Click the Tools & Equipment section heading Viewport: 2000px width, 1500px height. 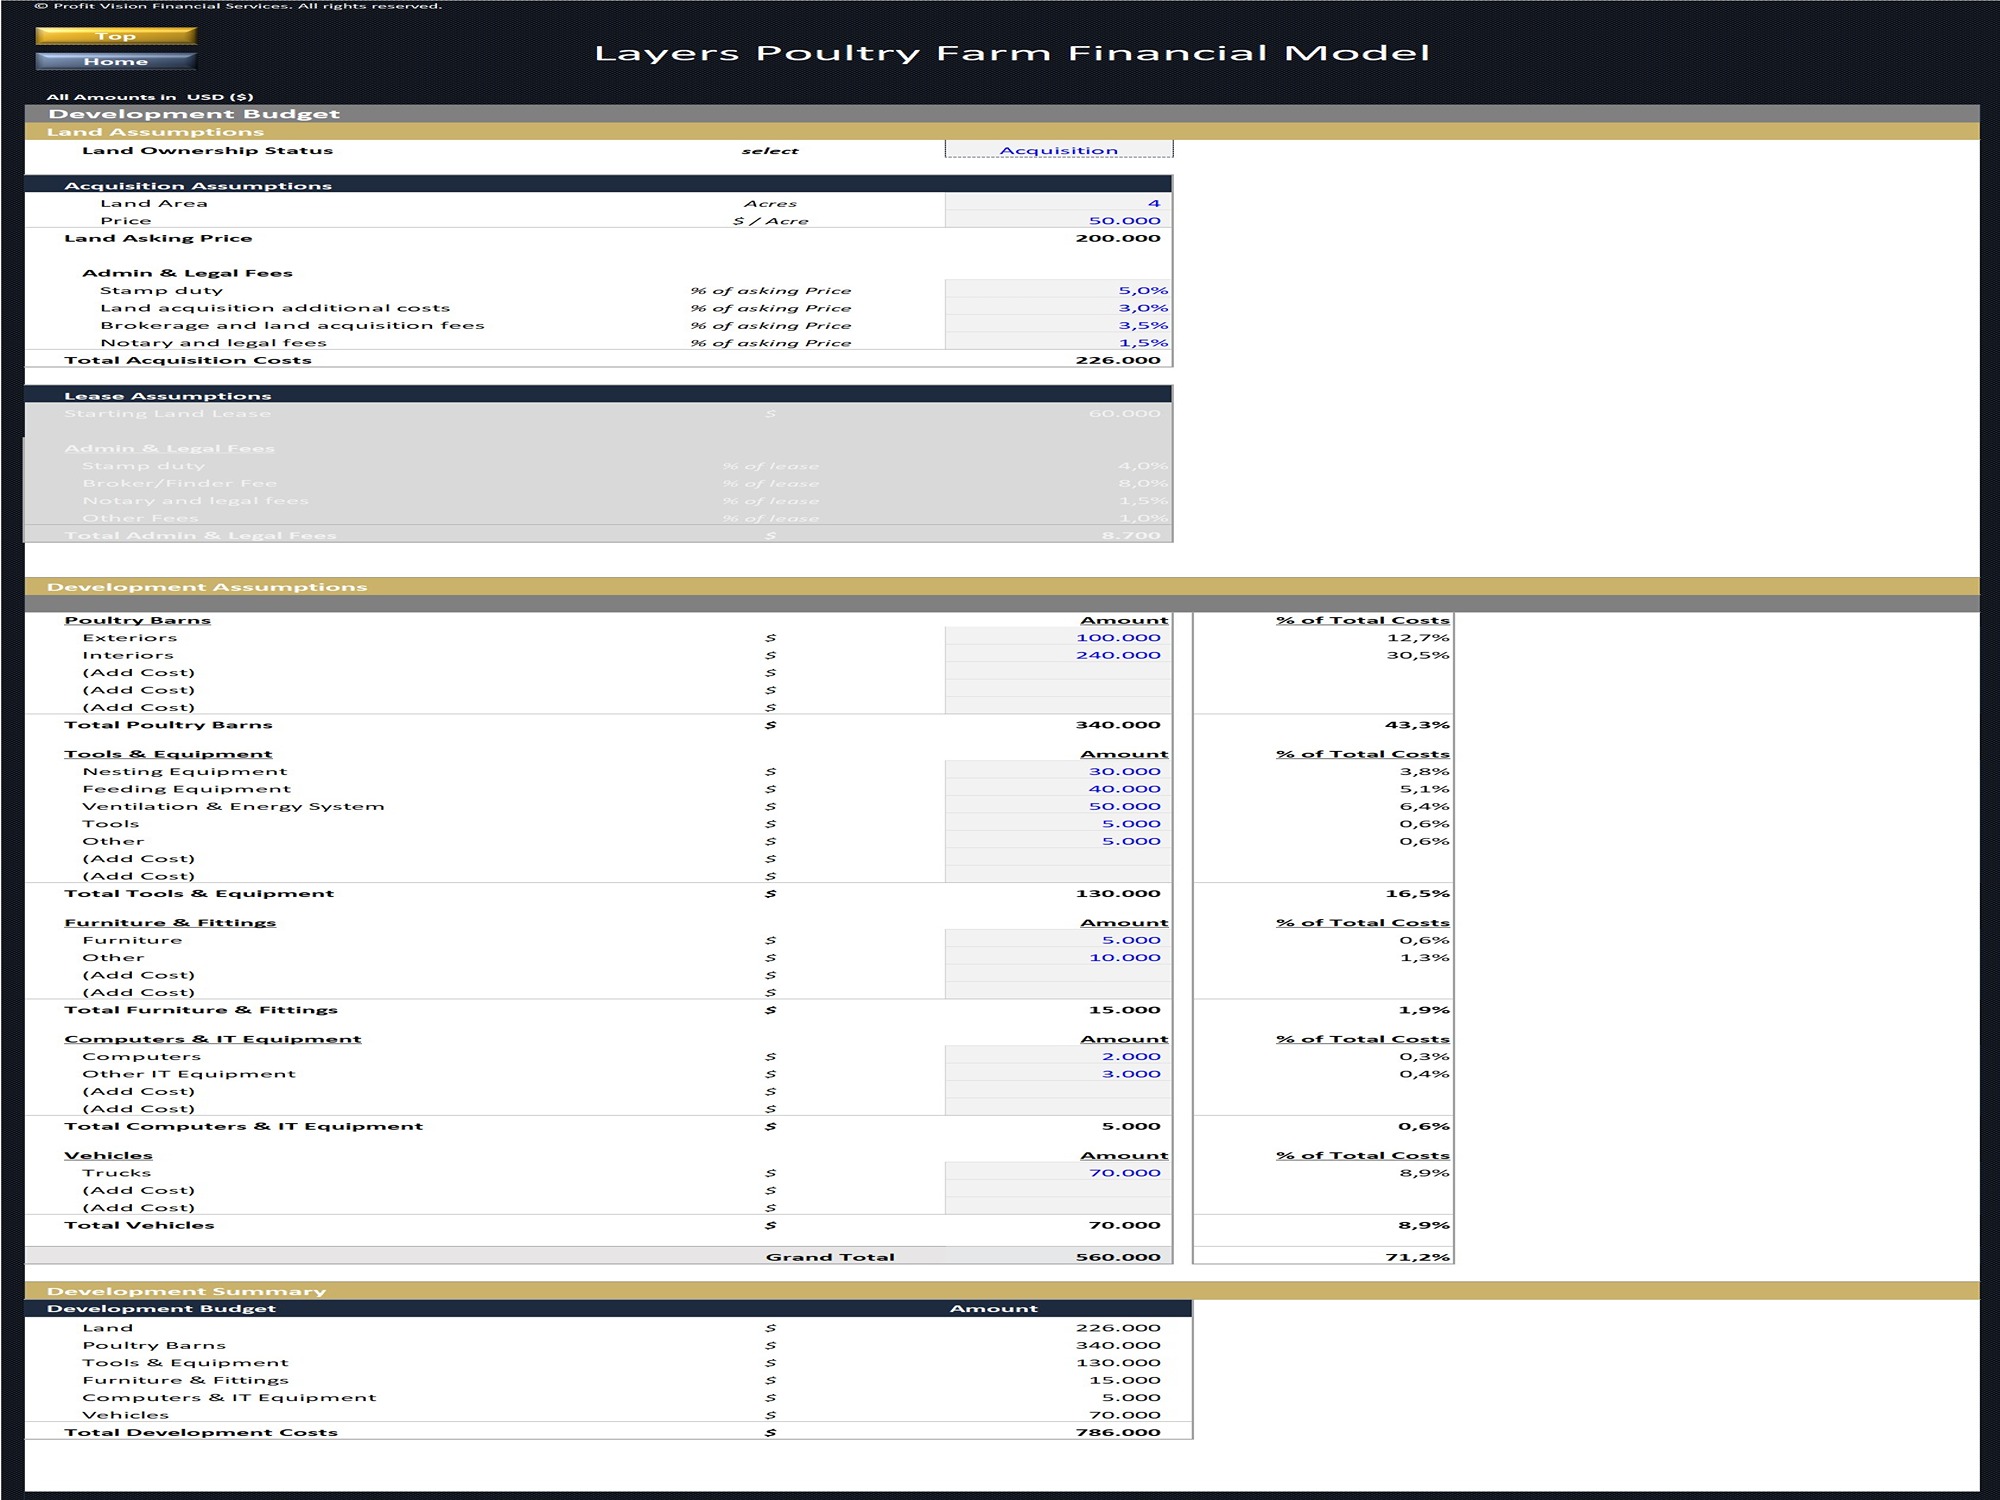click(168, 754)
